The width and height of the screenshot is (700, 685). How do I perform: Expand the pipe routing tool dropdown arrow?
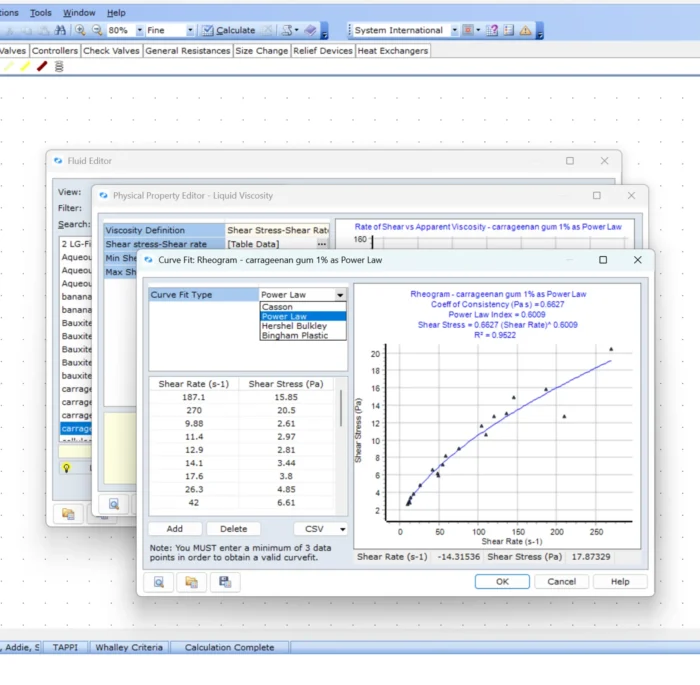(296, 30)
